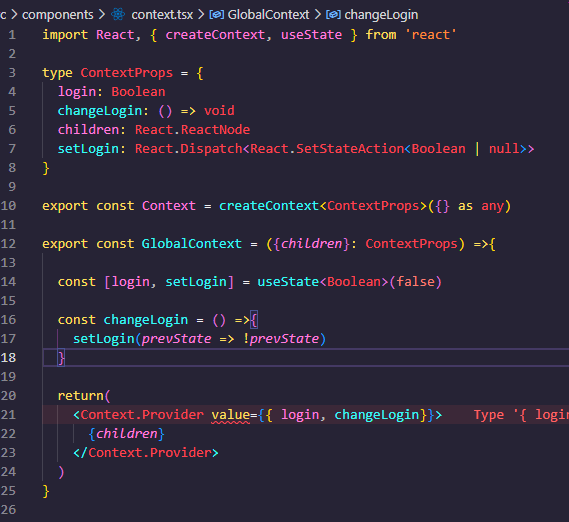Image resolution: width=569 pixels, height=522 pixels.
Task: Expand chevron after context.tsx in breadcrumb
Action: [201, 15]
